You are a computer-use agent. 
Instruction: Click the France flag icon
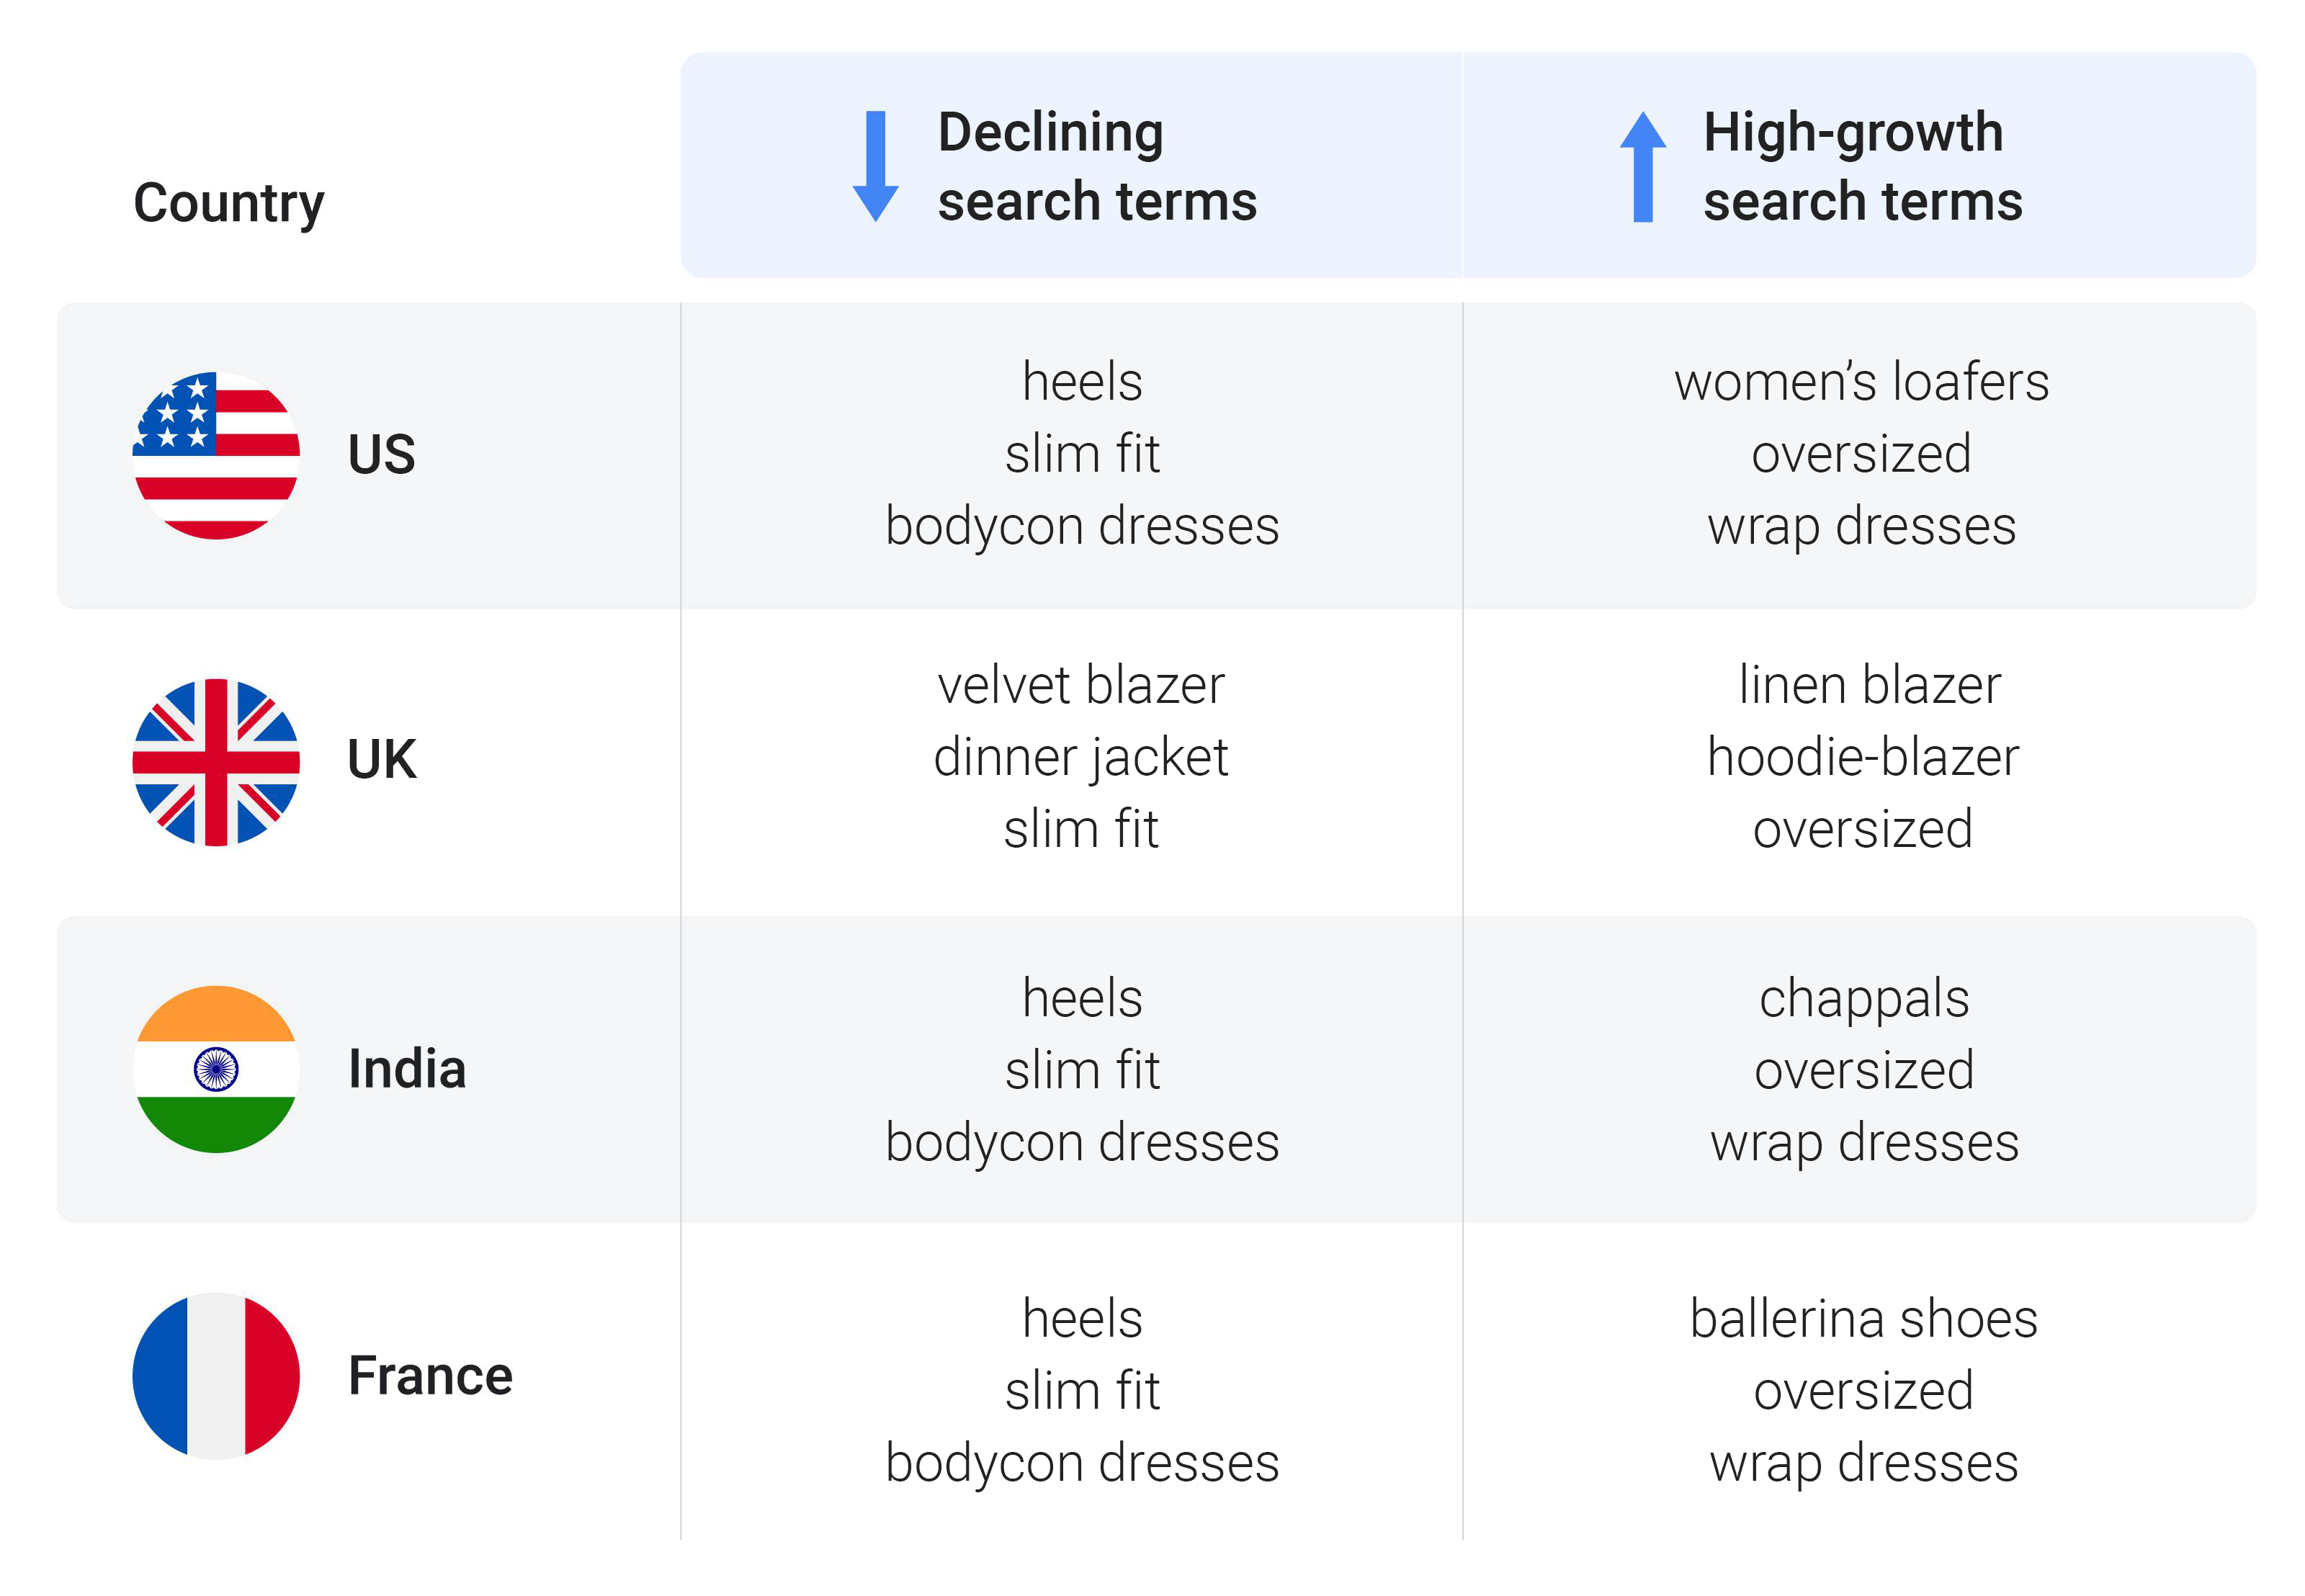[x=216, y=1376]
